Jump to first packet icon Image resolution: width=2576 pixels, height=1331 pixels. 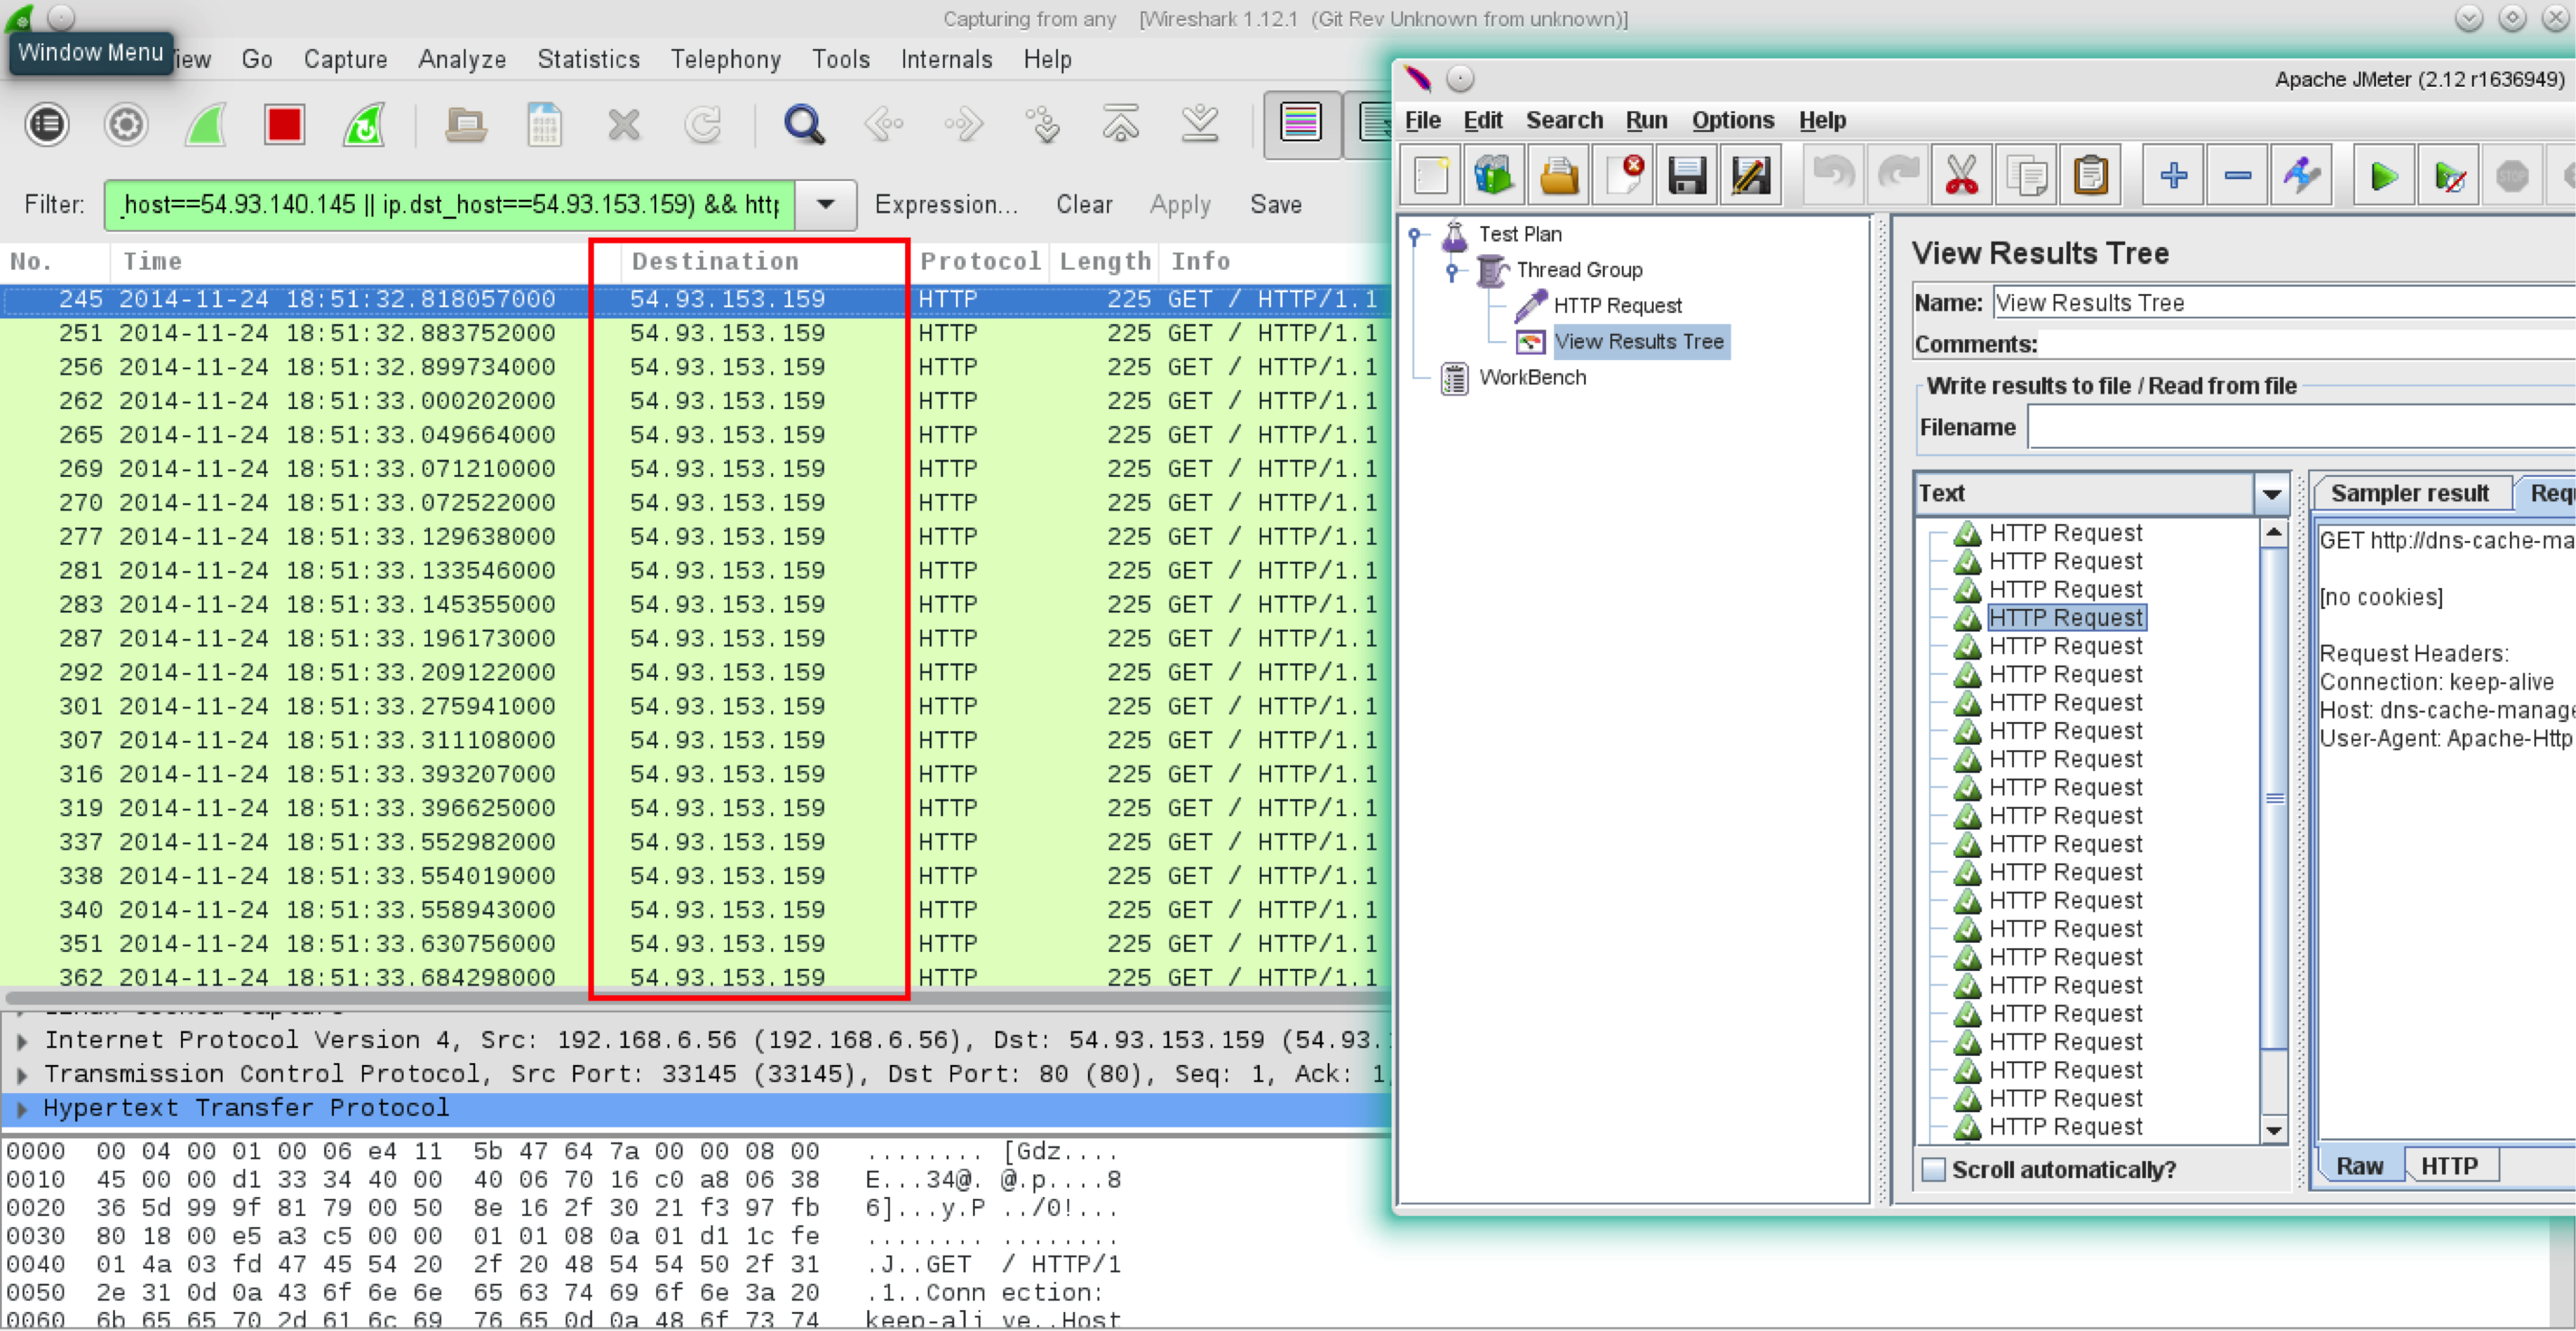coord(1121,125)
